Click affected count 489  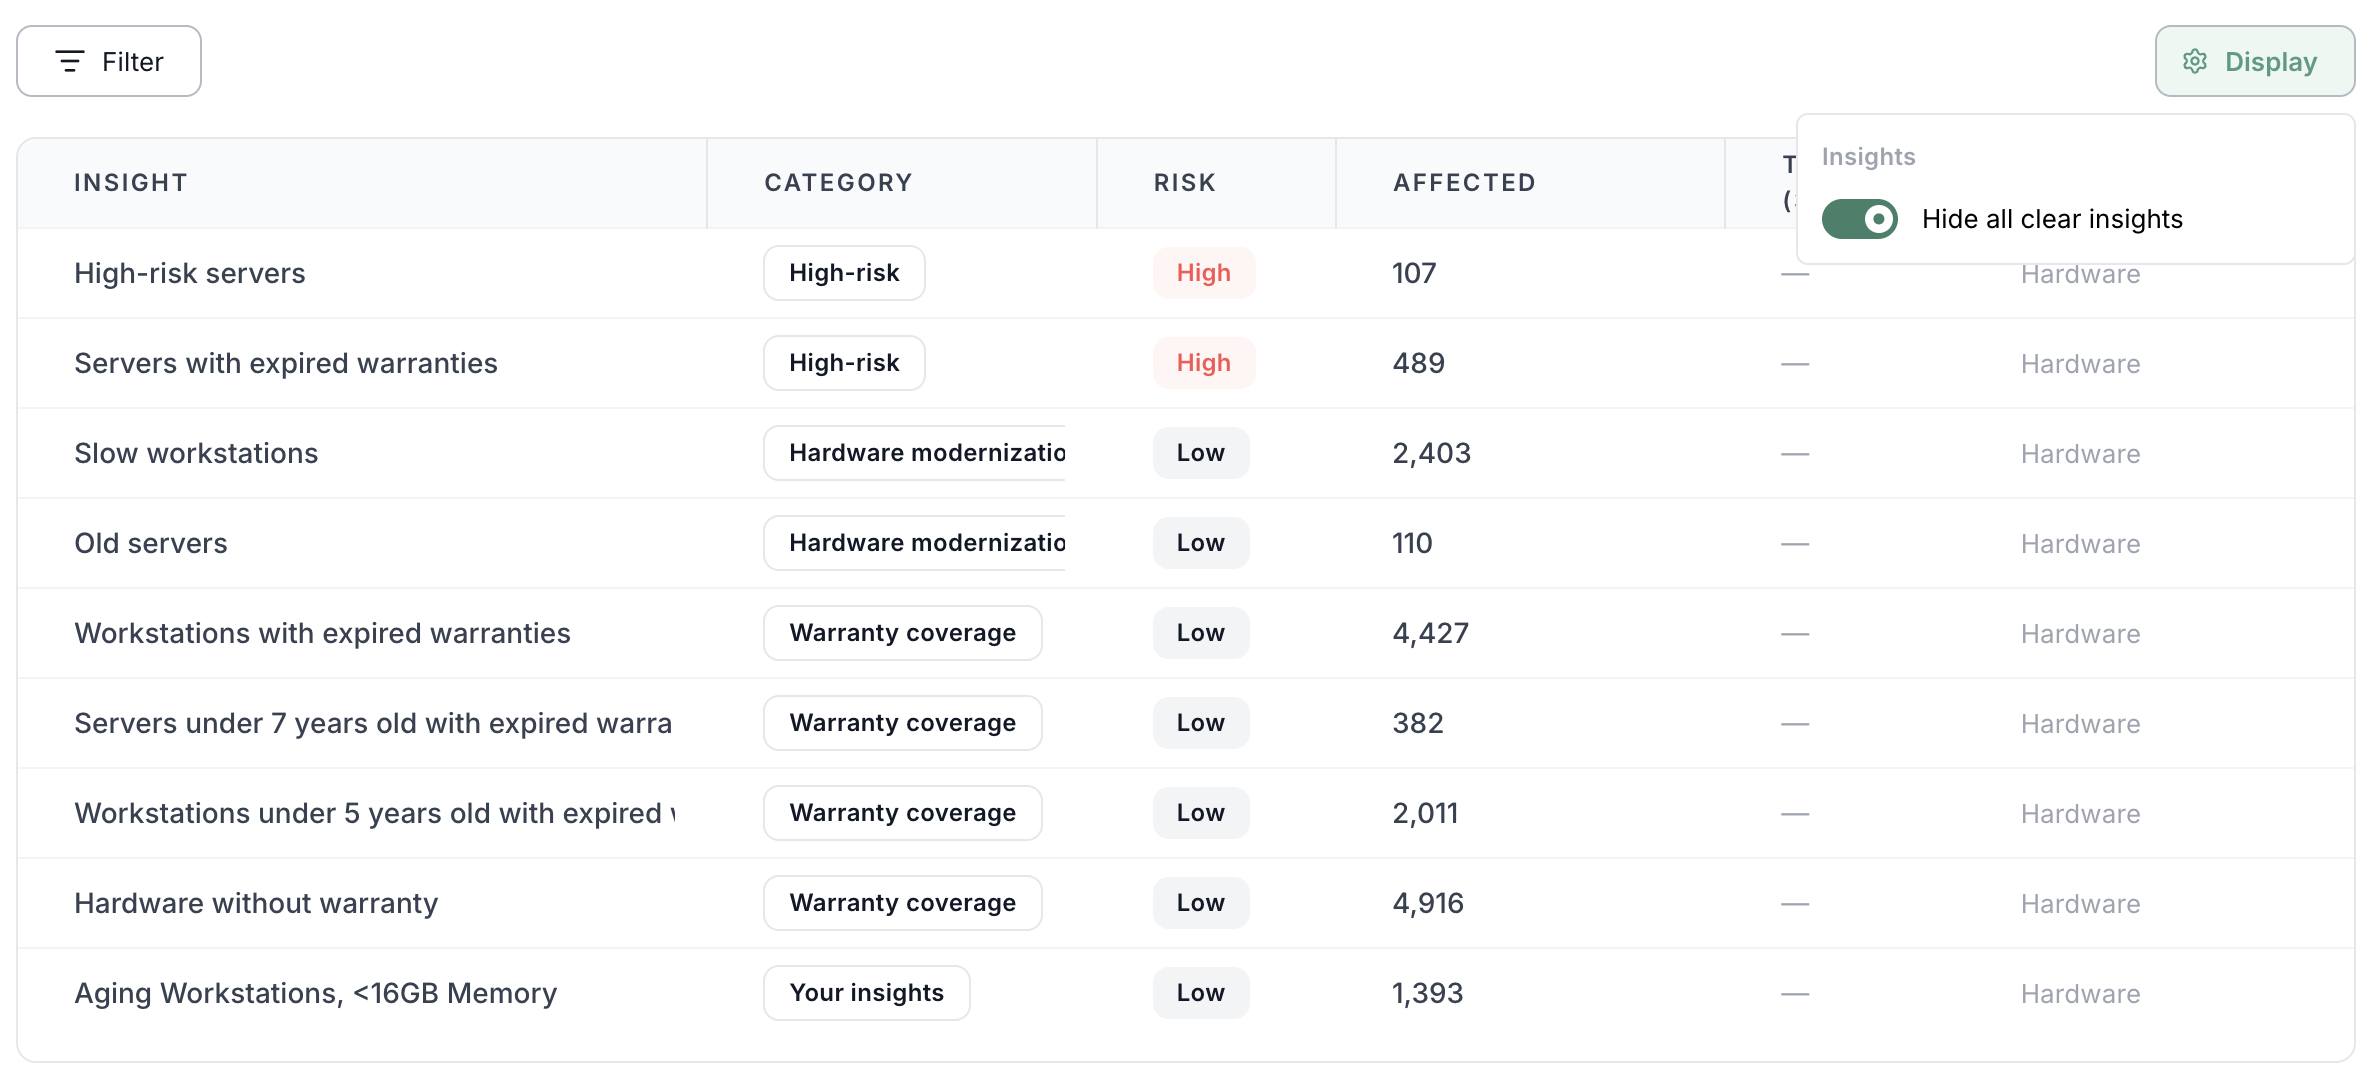1419,363
